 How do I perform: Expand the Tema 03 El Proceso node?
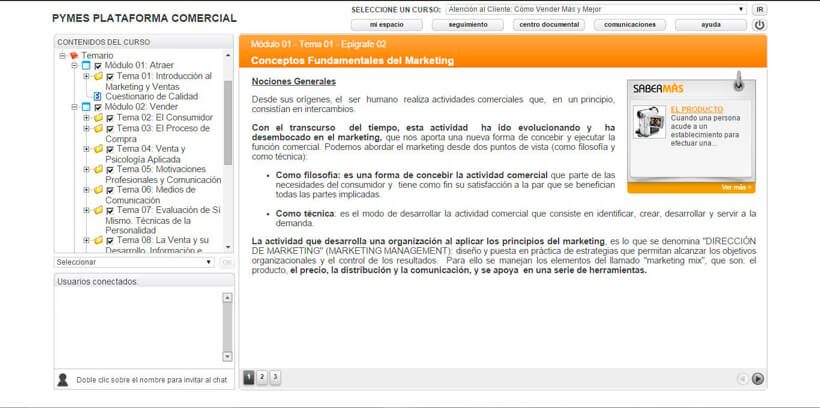tap(86, 128)
